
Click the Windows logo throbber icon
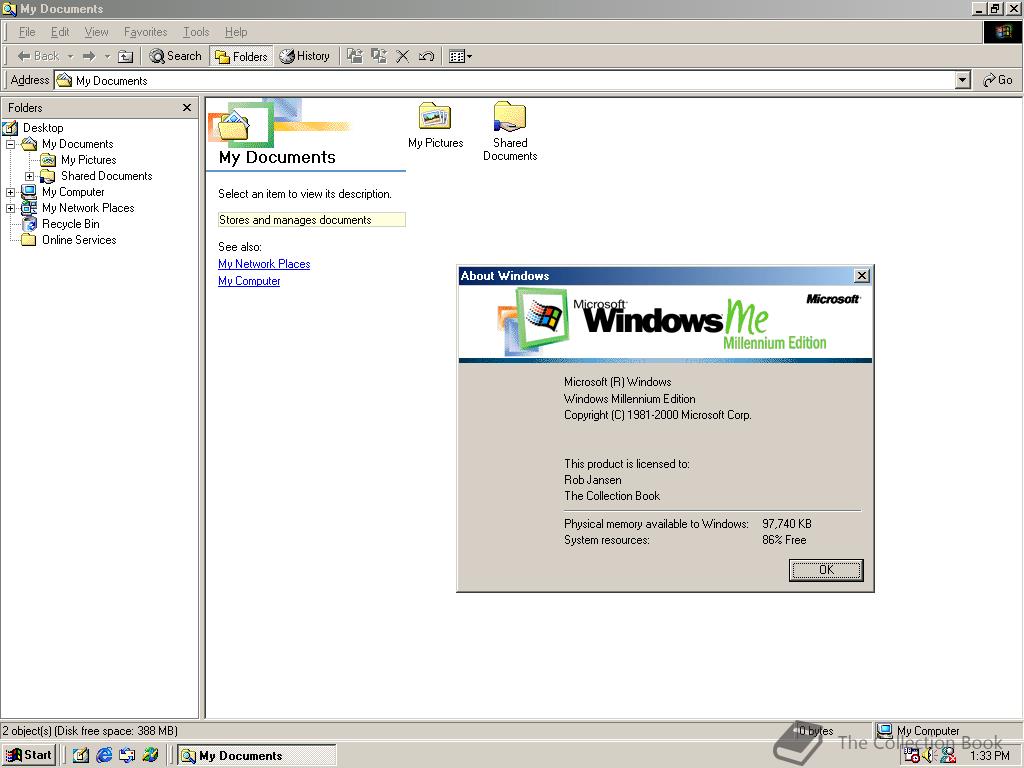point(1002,32)
